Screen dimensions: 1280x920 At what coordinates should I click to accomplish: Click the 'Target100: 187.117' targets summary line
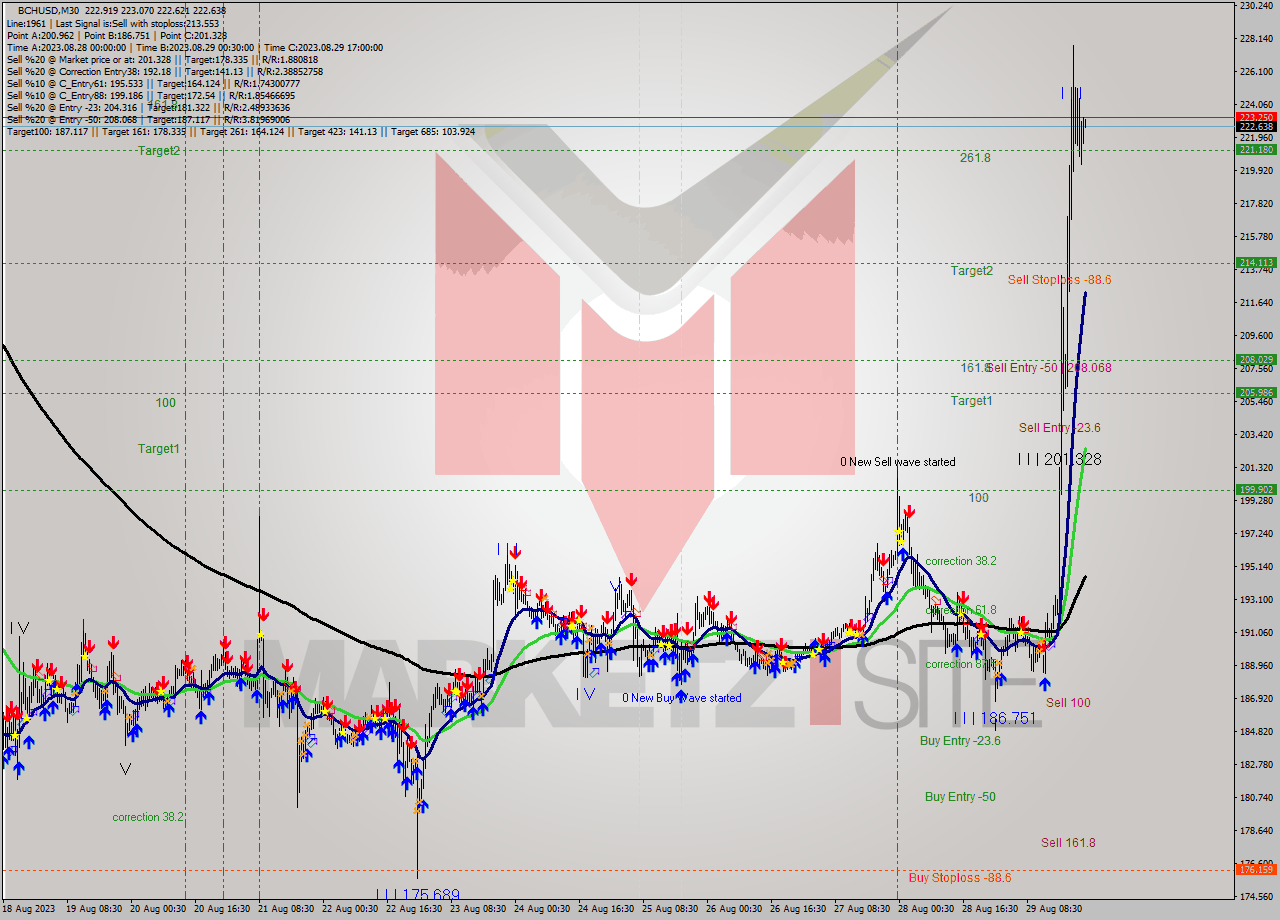[x=241, y=131]
